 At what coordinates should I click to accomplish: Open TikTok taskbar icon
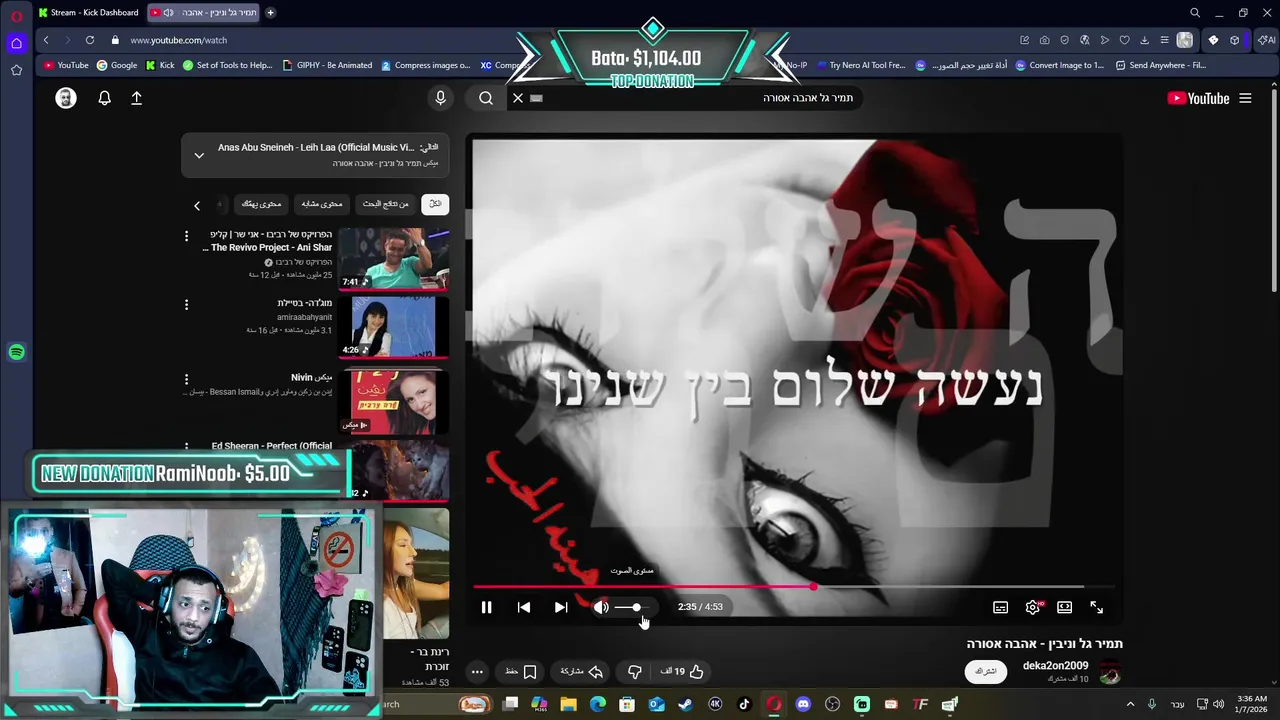(744, 704)
